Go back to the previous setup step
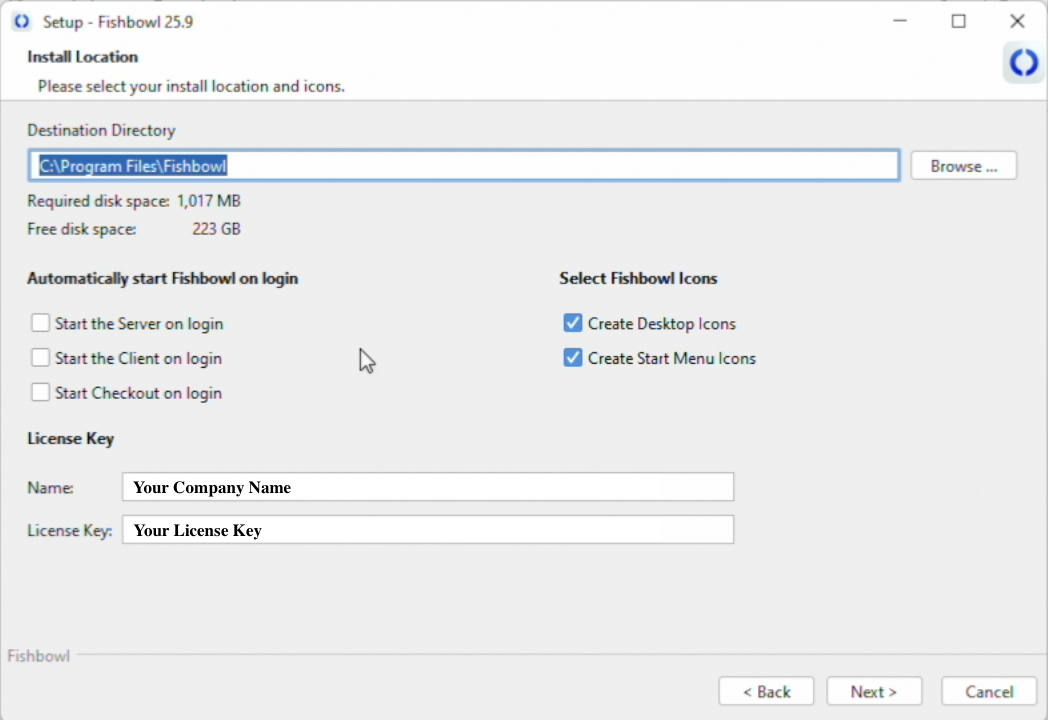This screenshot has width=1048, height=720. 766,691
